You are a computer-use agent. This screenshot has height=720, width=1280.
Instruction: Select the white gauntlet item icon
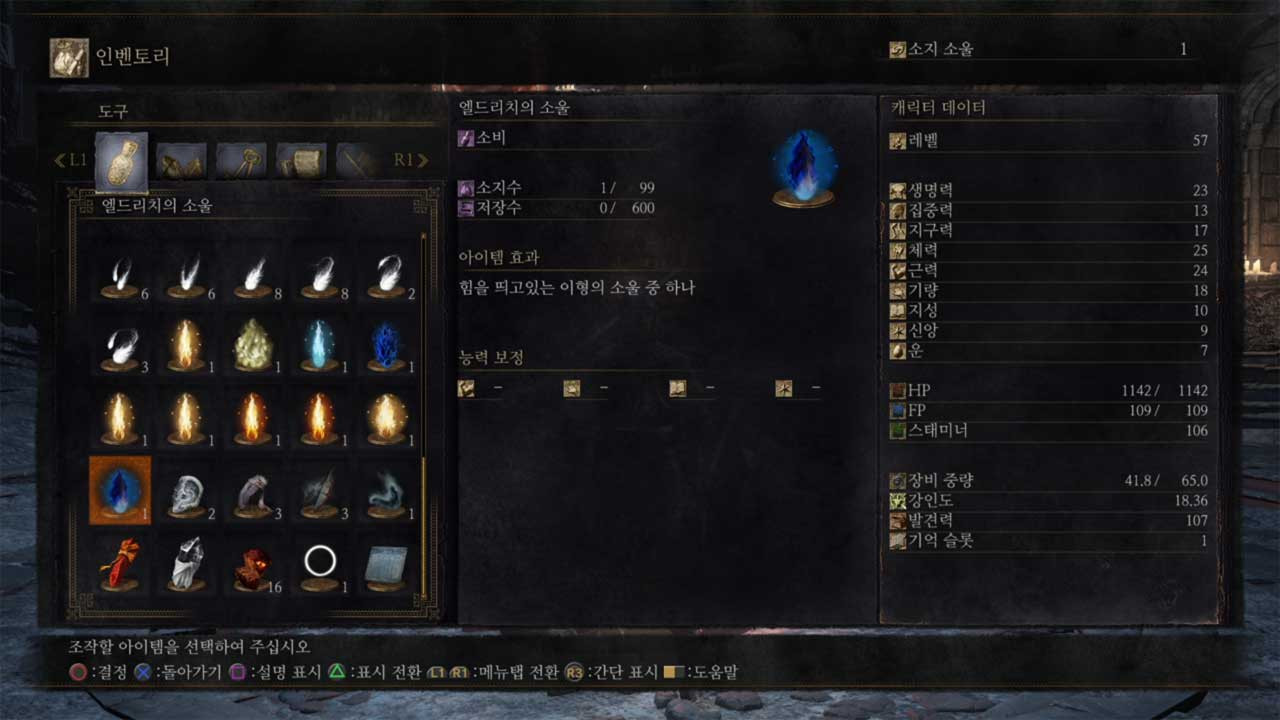[186, 565]
